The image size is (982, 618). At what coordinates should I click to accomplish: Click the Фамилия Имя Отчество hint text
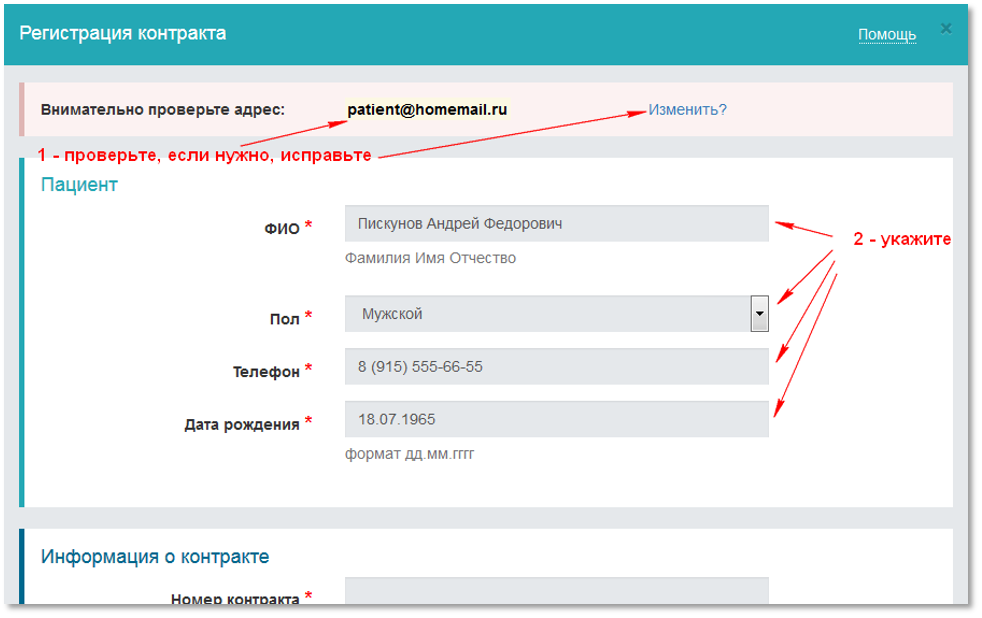[x=430, y=258]
